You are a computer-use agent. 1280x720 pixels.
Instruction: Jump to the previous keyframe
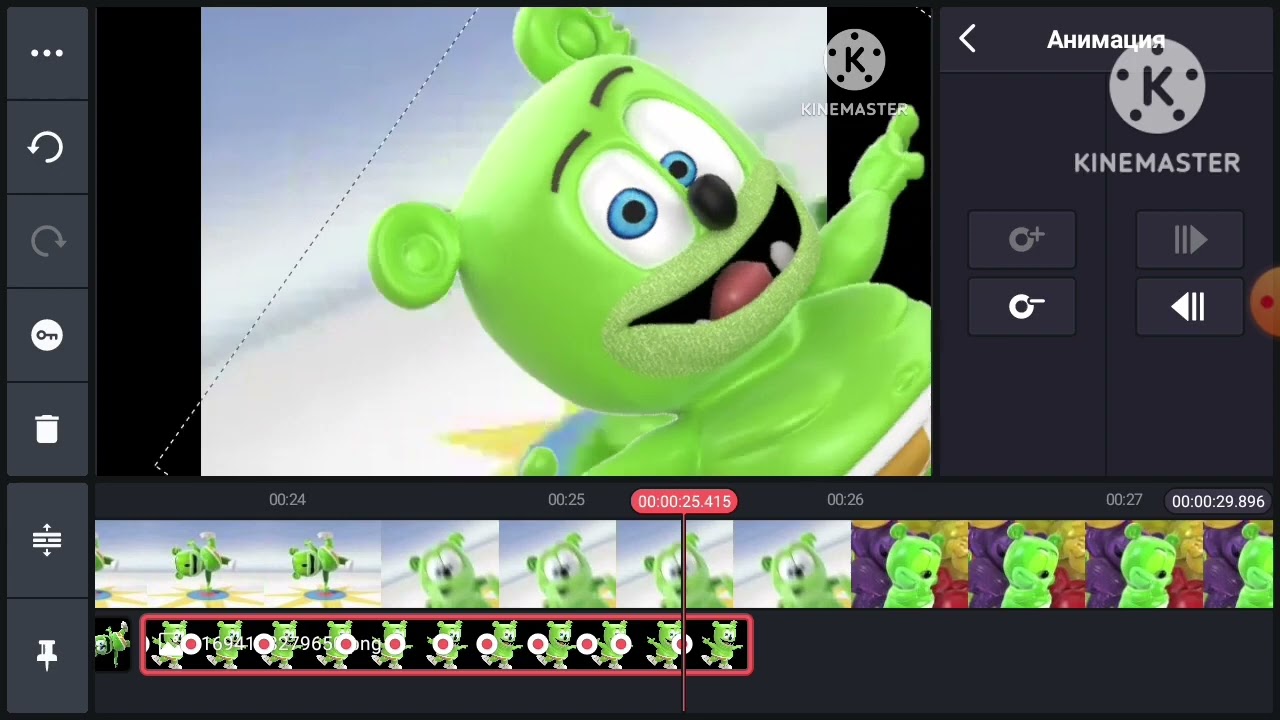click(x=1190, y=307)
